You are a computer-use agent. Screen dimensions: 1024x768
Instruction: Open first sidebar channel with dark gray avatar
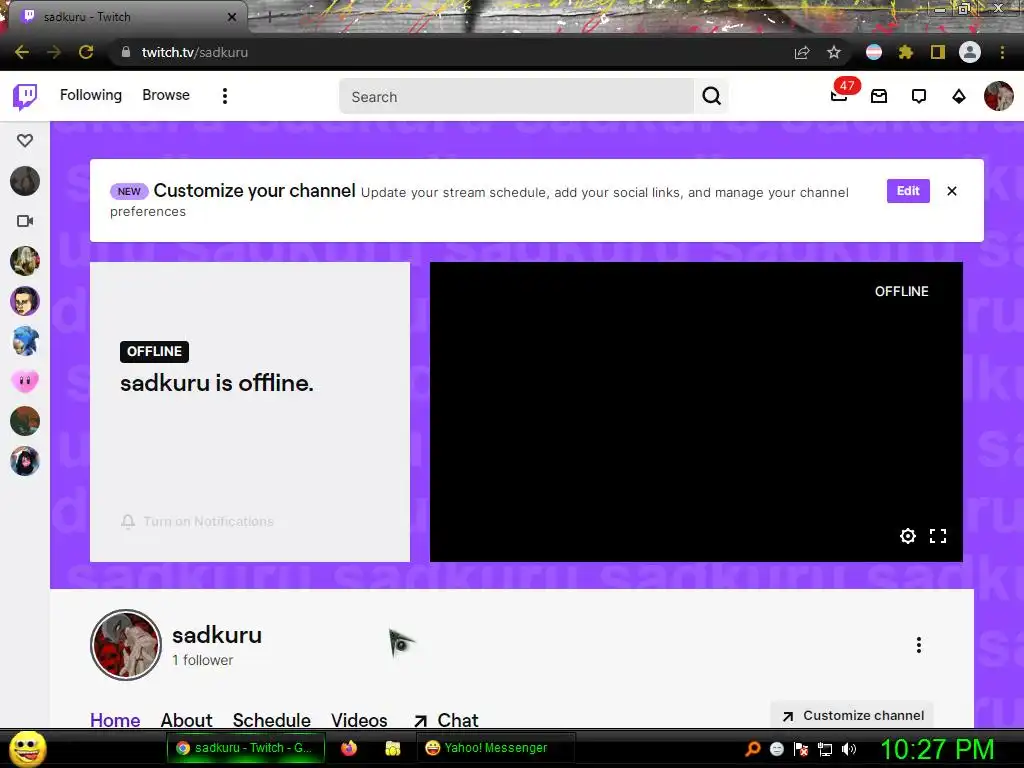click(x=25, y=181)
